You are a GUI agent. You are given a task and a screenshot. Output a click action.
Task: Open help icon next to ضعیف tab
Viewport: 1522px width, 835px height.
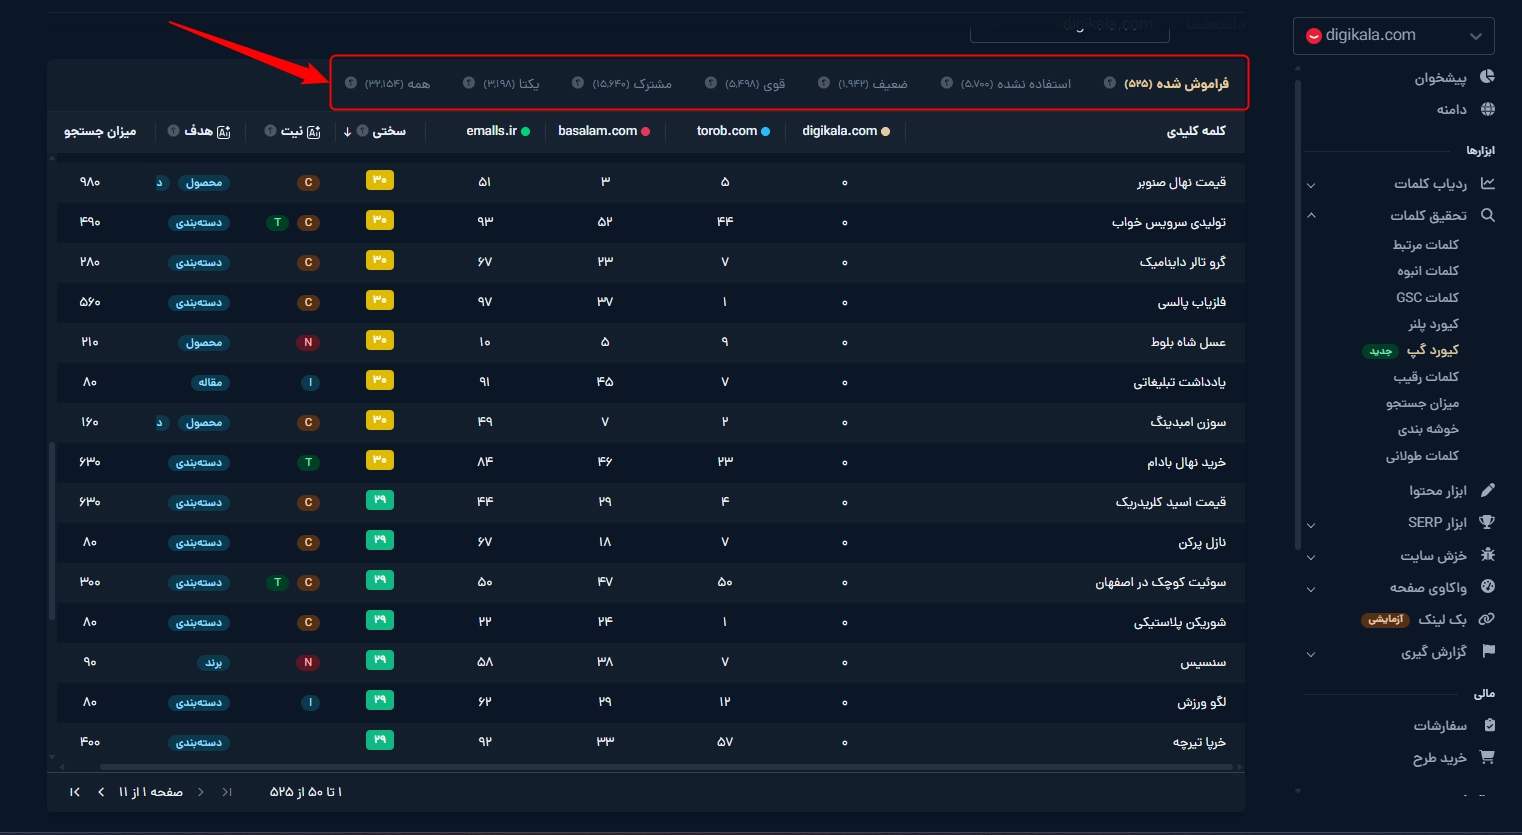[823, 83]
